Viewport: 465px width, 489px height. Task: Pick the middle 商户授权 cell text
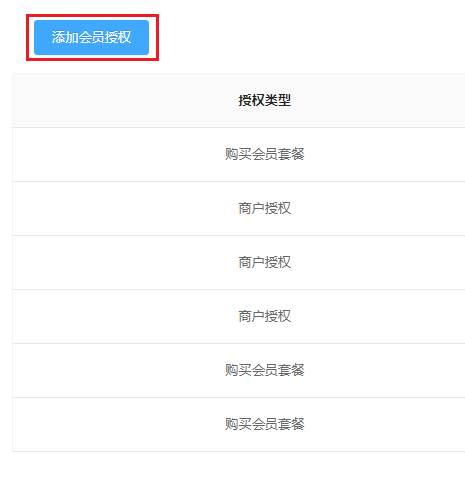[265, 263]
